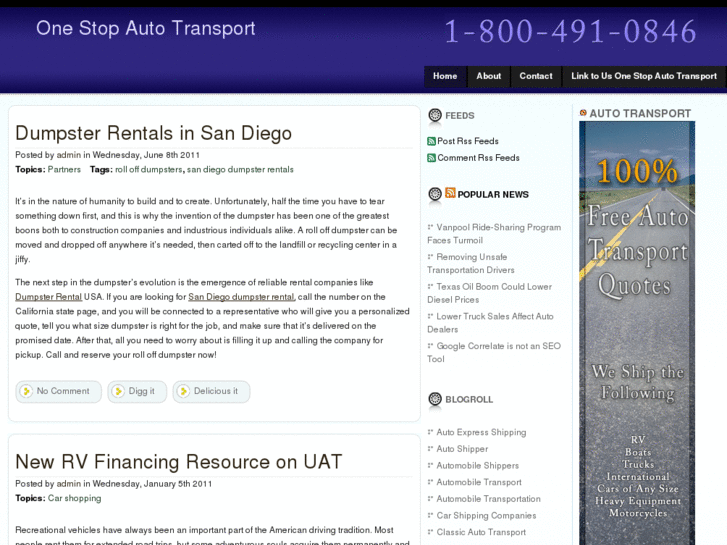Click the No Comment button
727x545 pixels.
click(x=58, y=391)
